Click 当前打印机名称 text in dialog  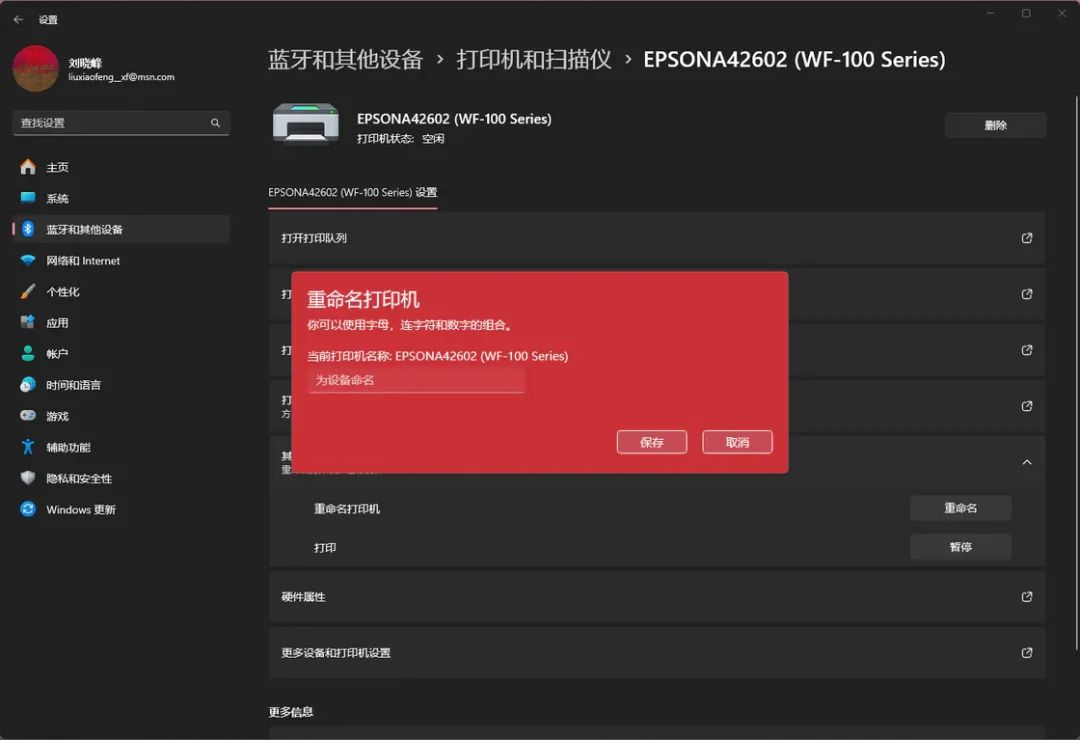pyautogui.click(x=437, y=356)
